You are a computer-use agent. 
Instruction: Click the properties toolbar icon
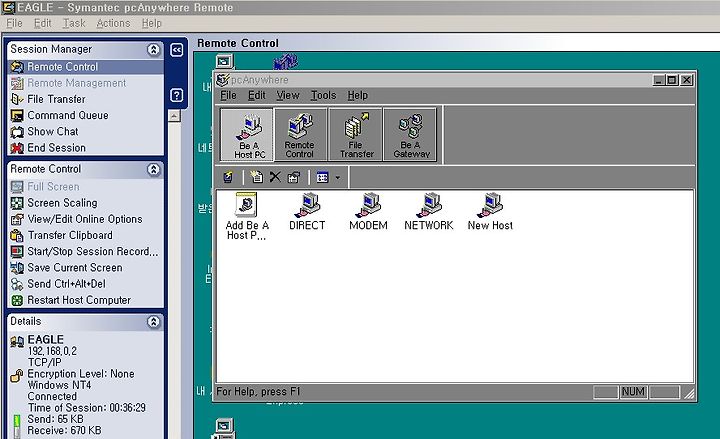293,177
